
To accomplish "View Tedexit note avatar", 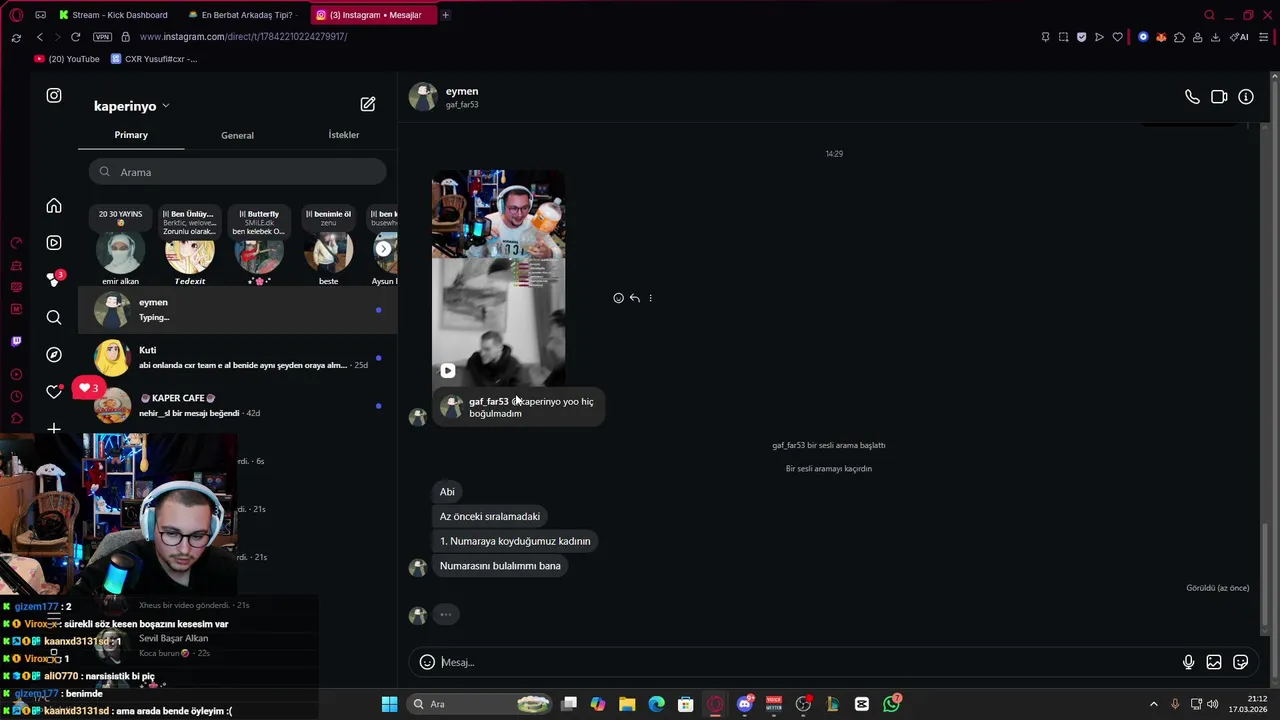I will point(190,253).
